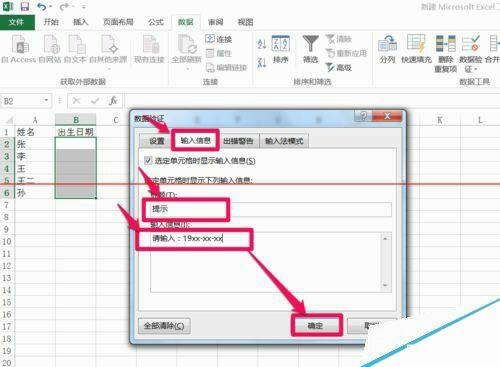Click the OK button in dialog
This screenshot has width=500, height=367.
click(x=315, y=325)
